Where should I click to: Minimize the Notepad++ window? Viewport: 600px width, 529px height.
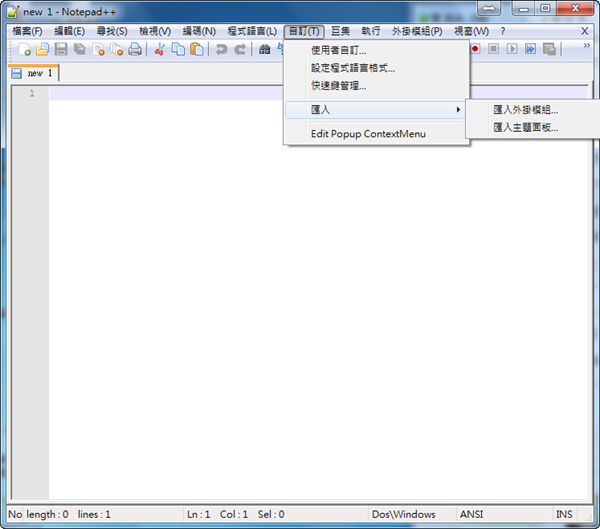[524, 8]
